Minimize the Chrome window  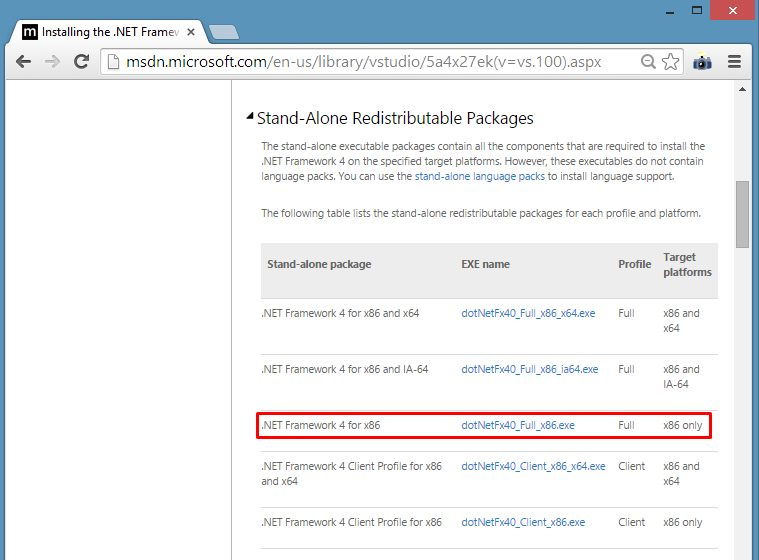pos(670,11)
